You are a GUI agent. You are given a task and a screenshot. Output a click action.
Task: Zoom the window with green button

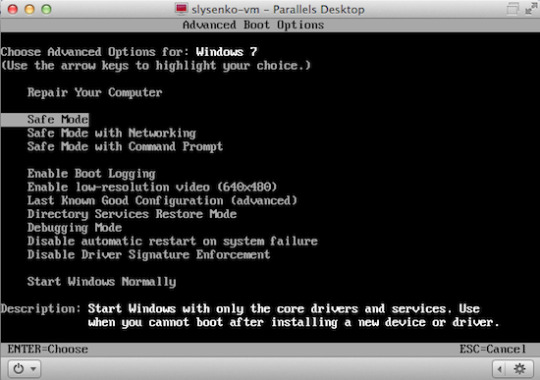coord(46,9)
